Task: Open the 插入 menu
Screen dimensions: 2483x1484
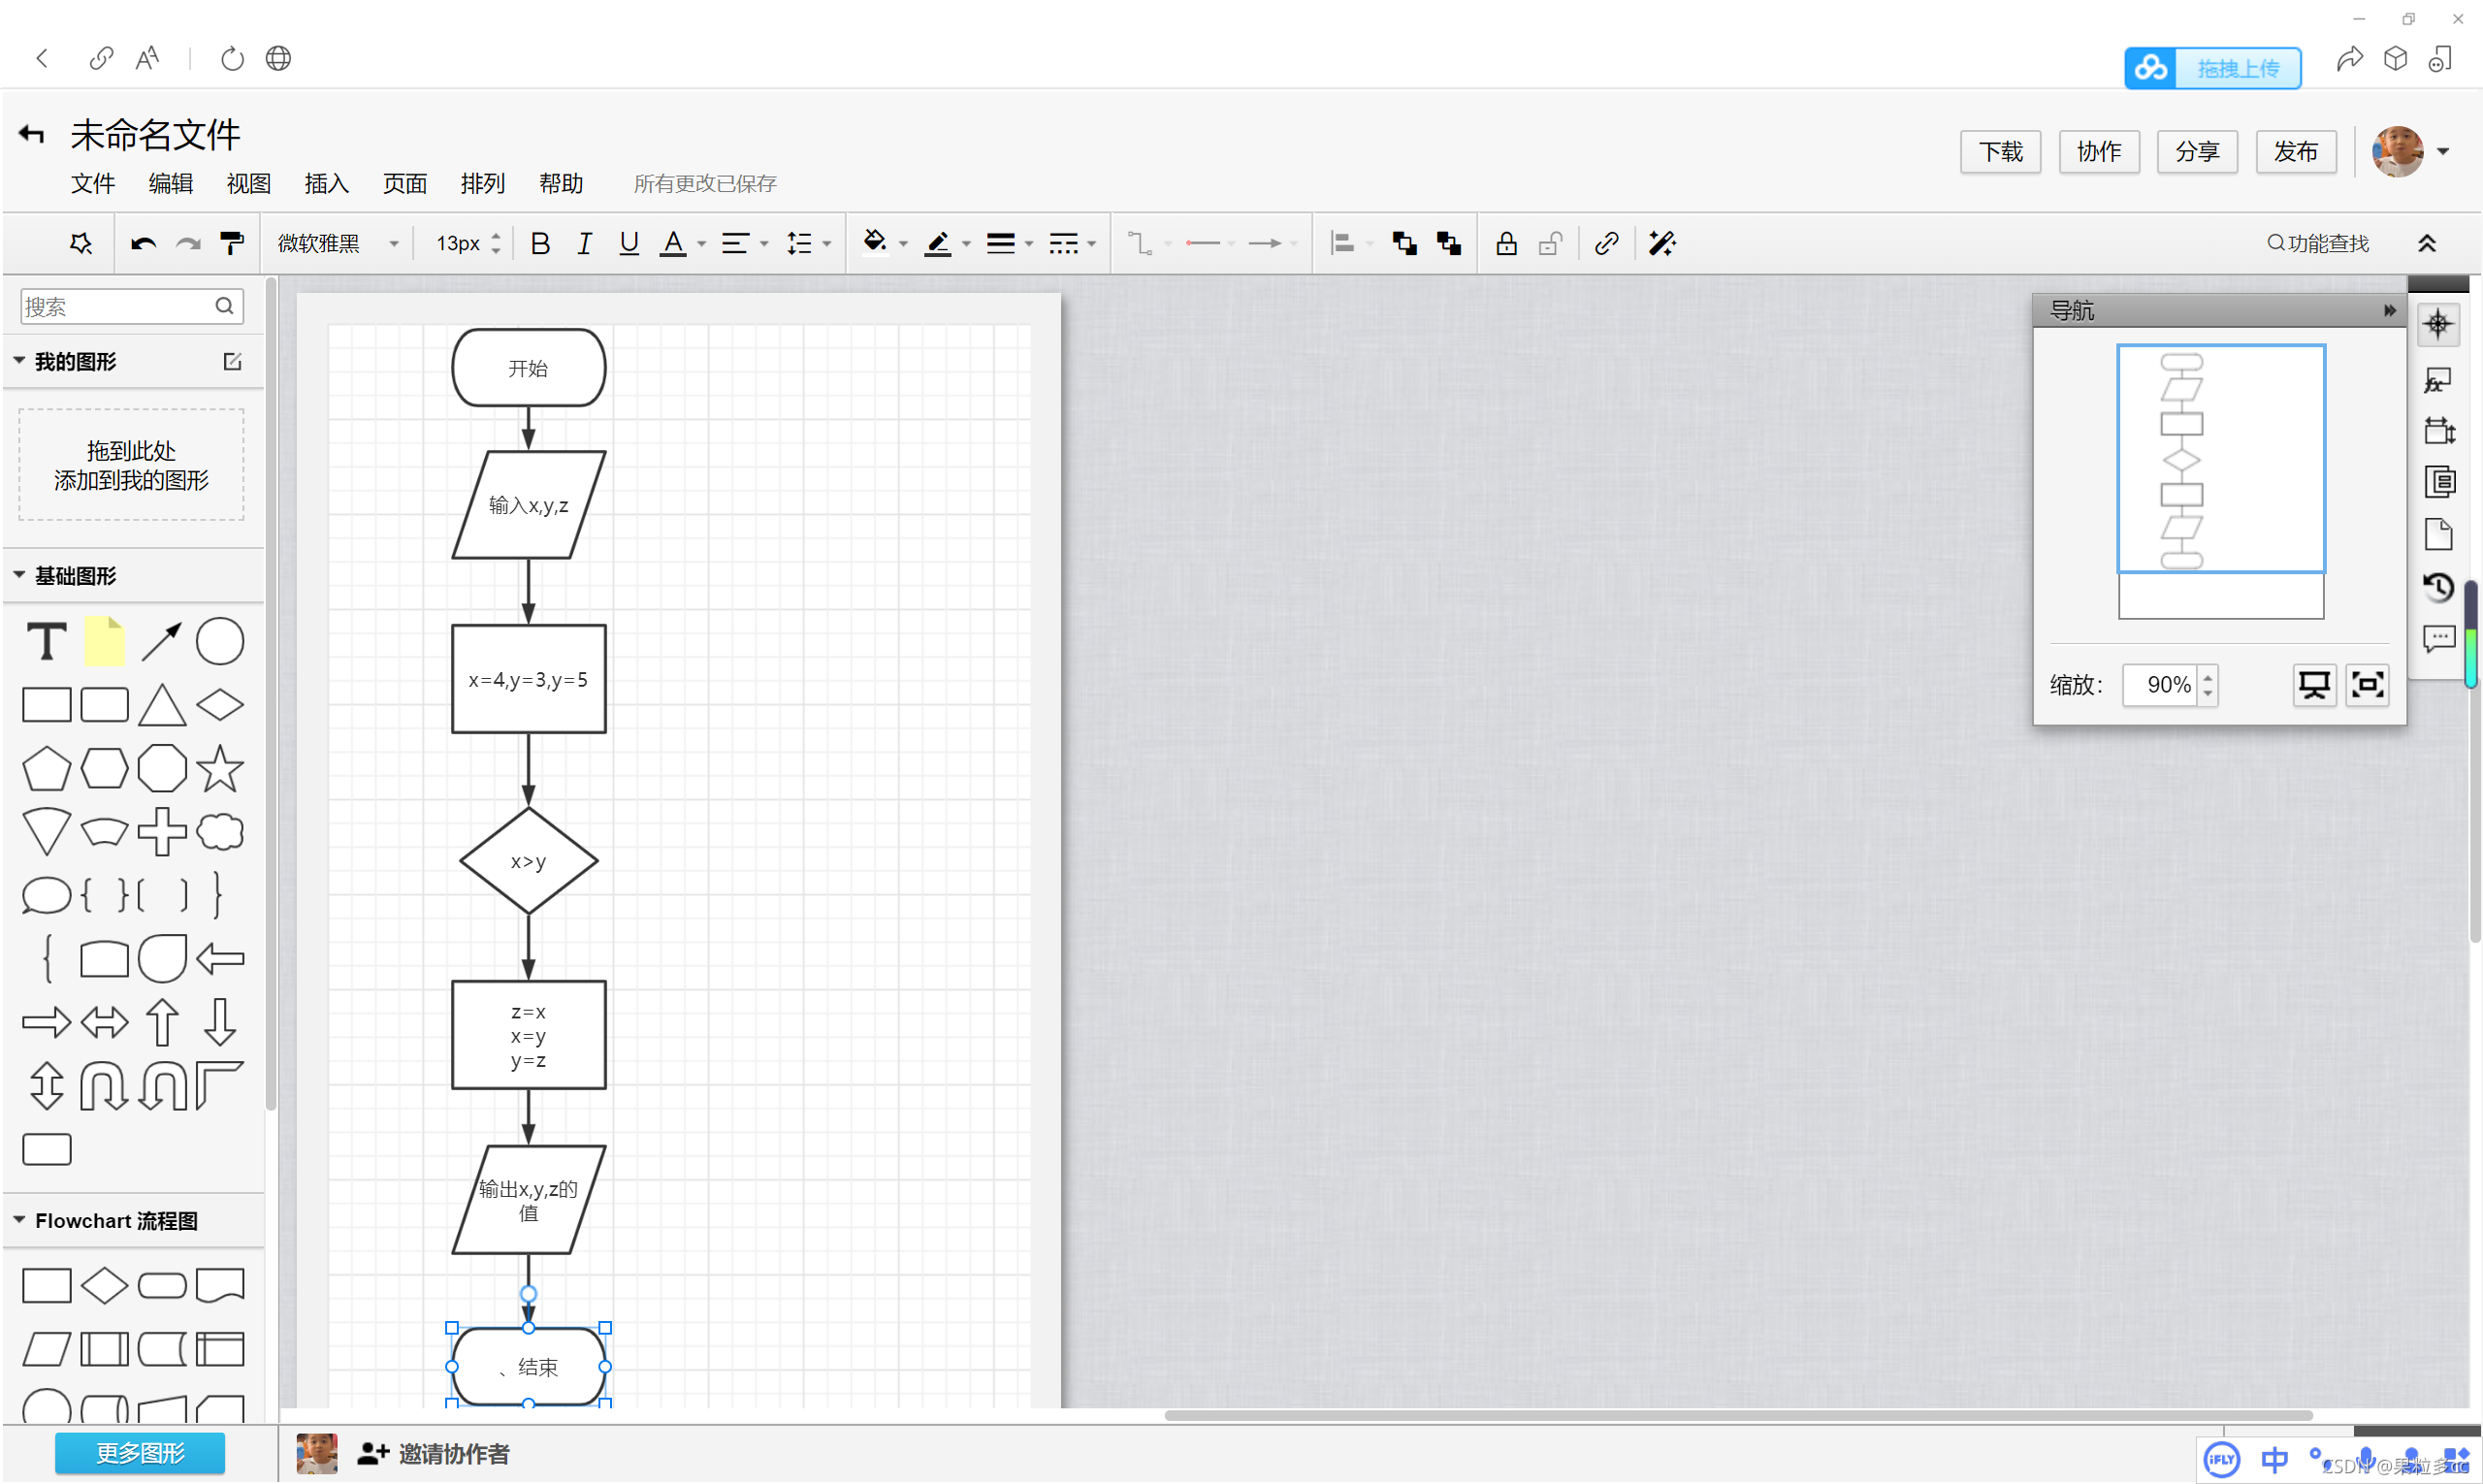Action: (327, 183)
